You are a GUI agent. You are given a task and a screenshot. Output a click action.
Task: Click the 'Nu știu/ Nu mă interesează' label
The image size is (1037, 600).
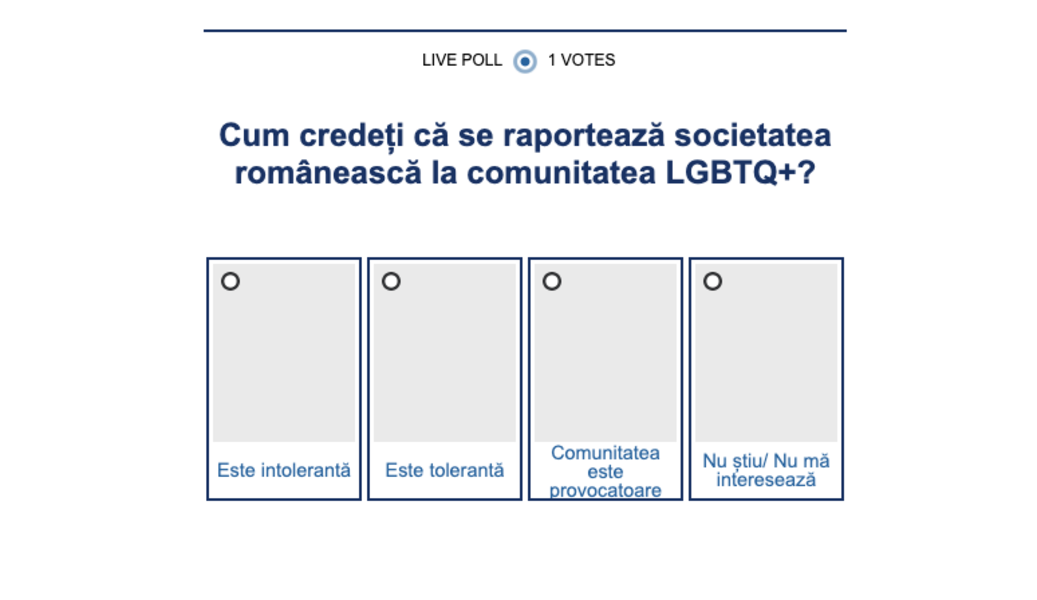tap(766, 470)
